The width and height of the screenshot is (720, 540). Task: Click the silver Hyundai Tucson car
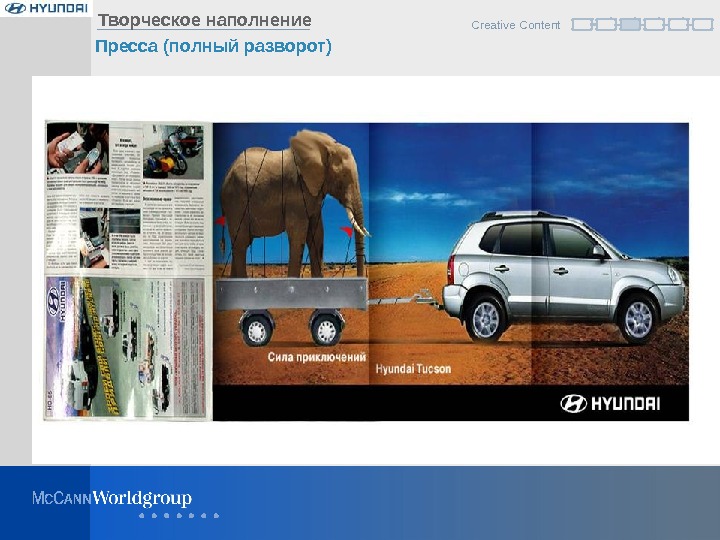click(x=565, y=277)
